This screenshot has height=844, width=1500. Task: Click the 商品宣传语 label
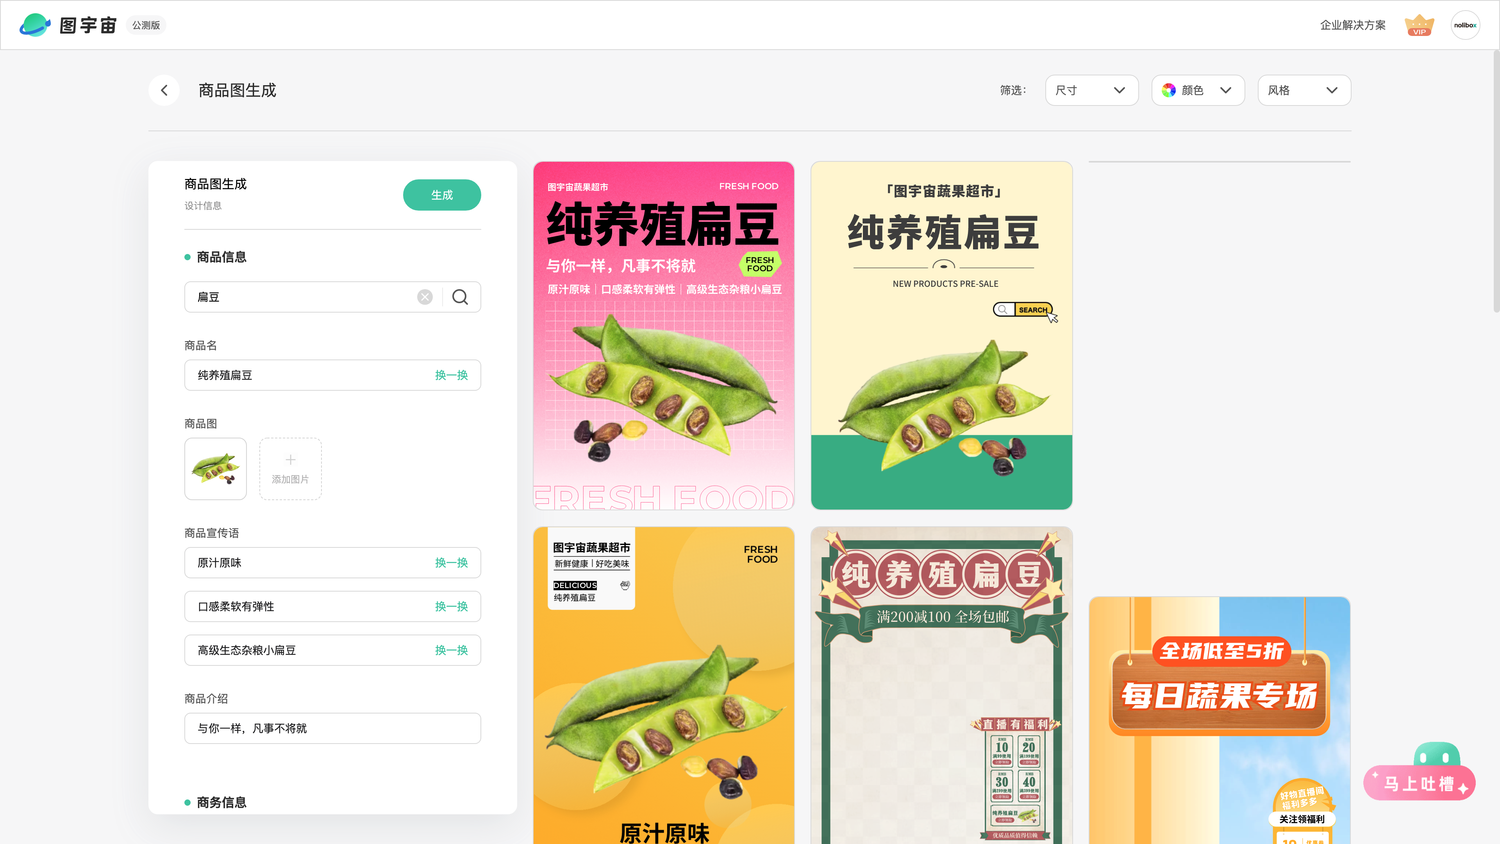pyautogui.click(x=212, y=533)
